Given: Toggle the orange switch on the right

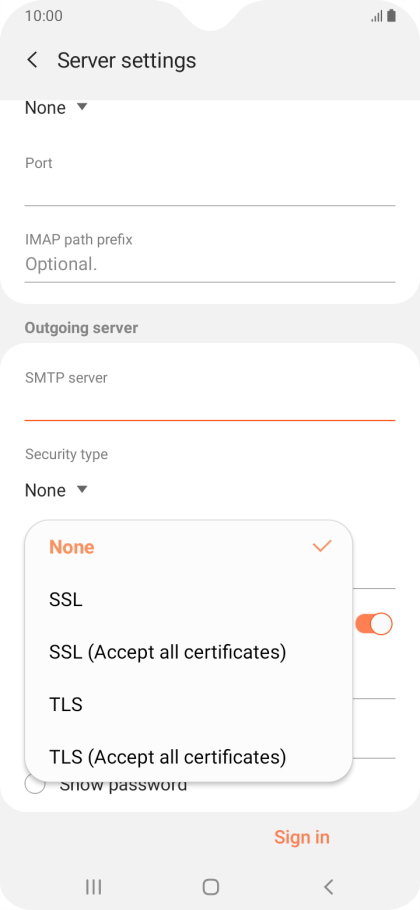Looking at the screenshot, I should tap(374, 624).
